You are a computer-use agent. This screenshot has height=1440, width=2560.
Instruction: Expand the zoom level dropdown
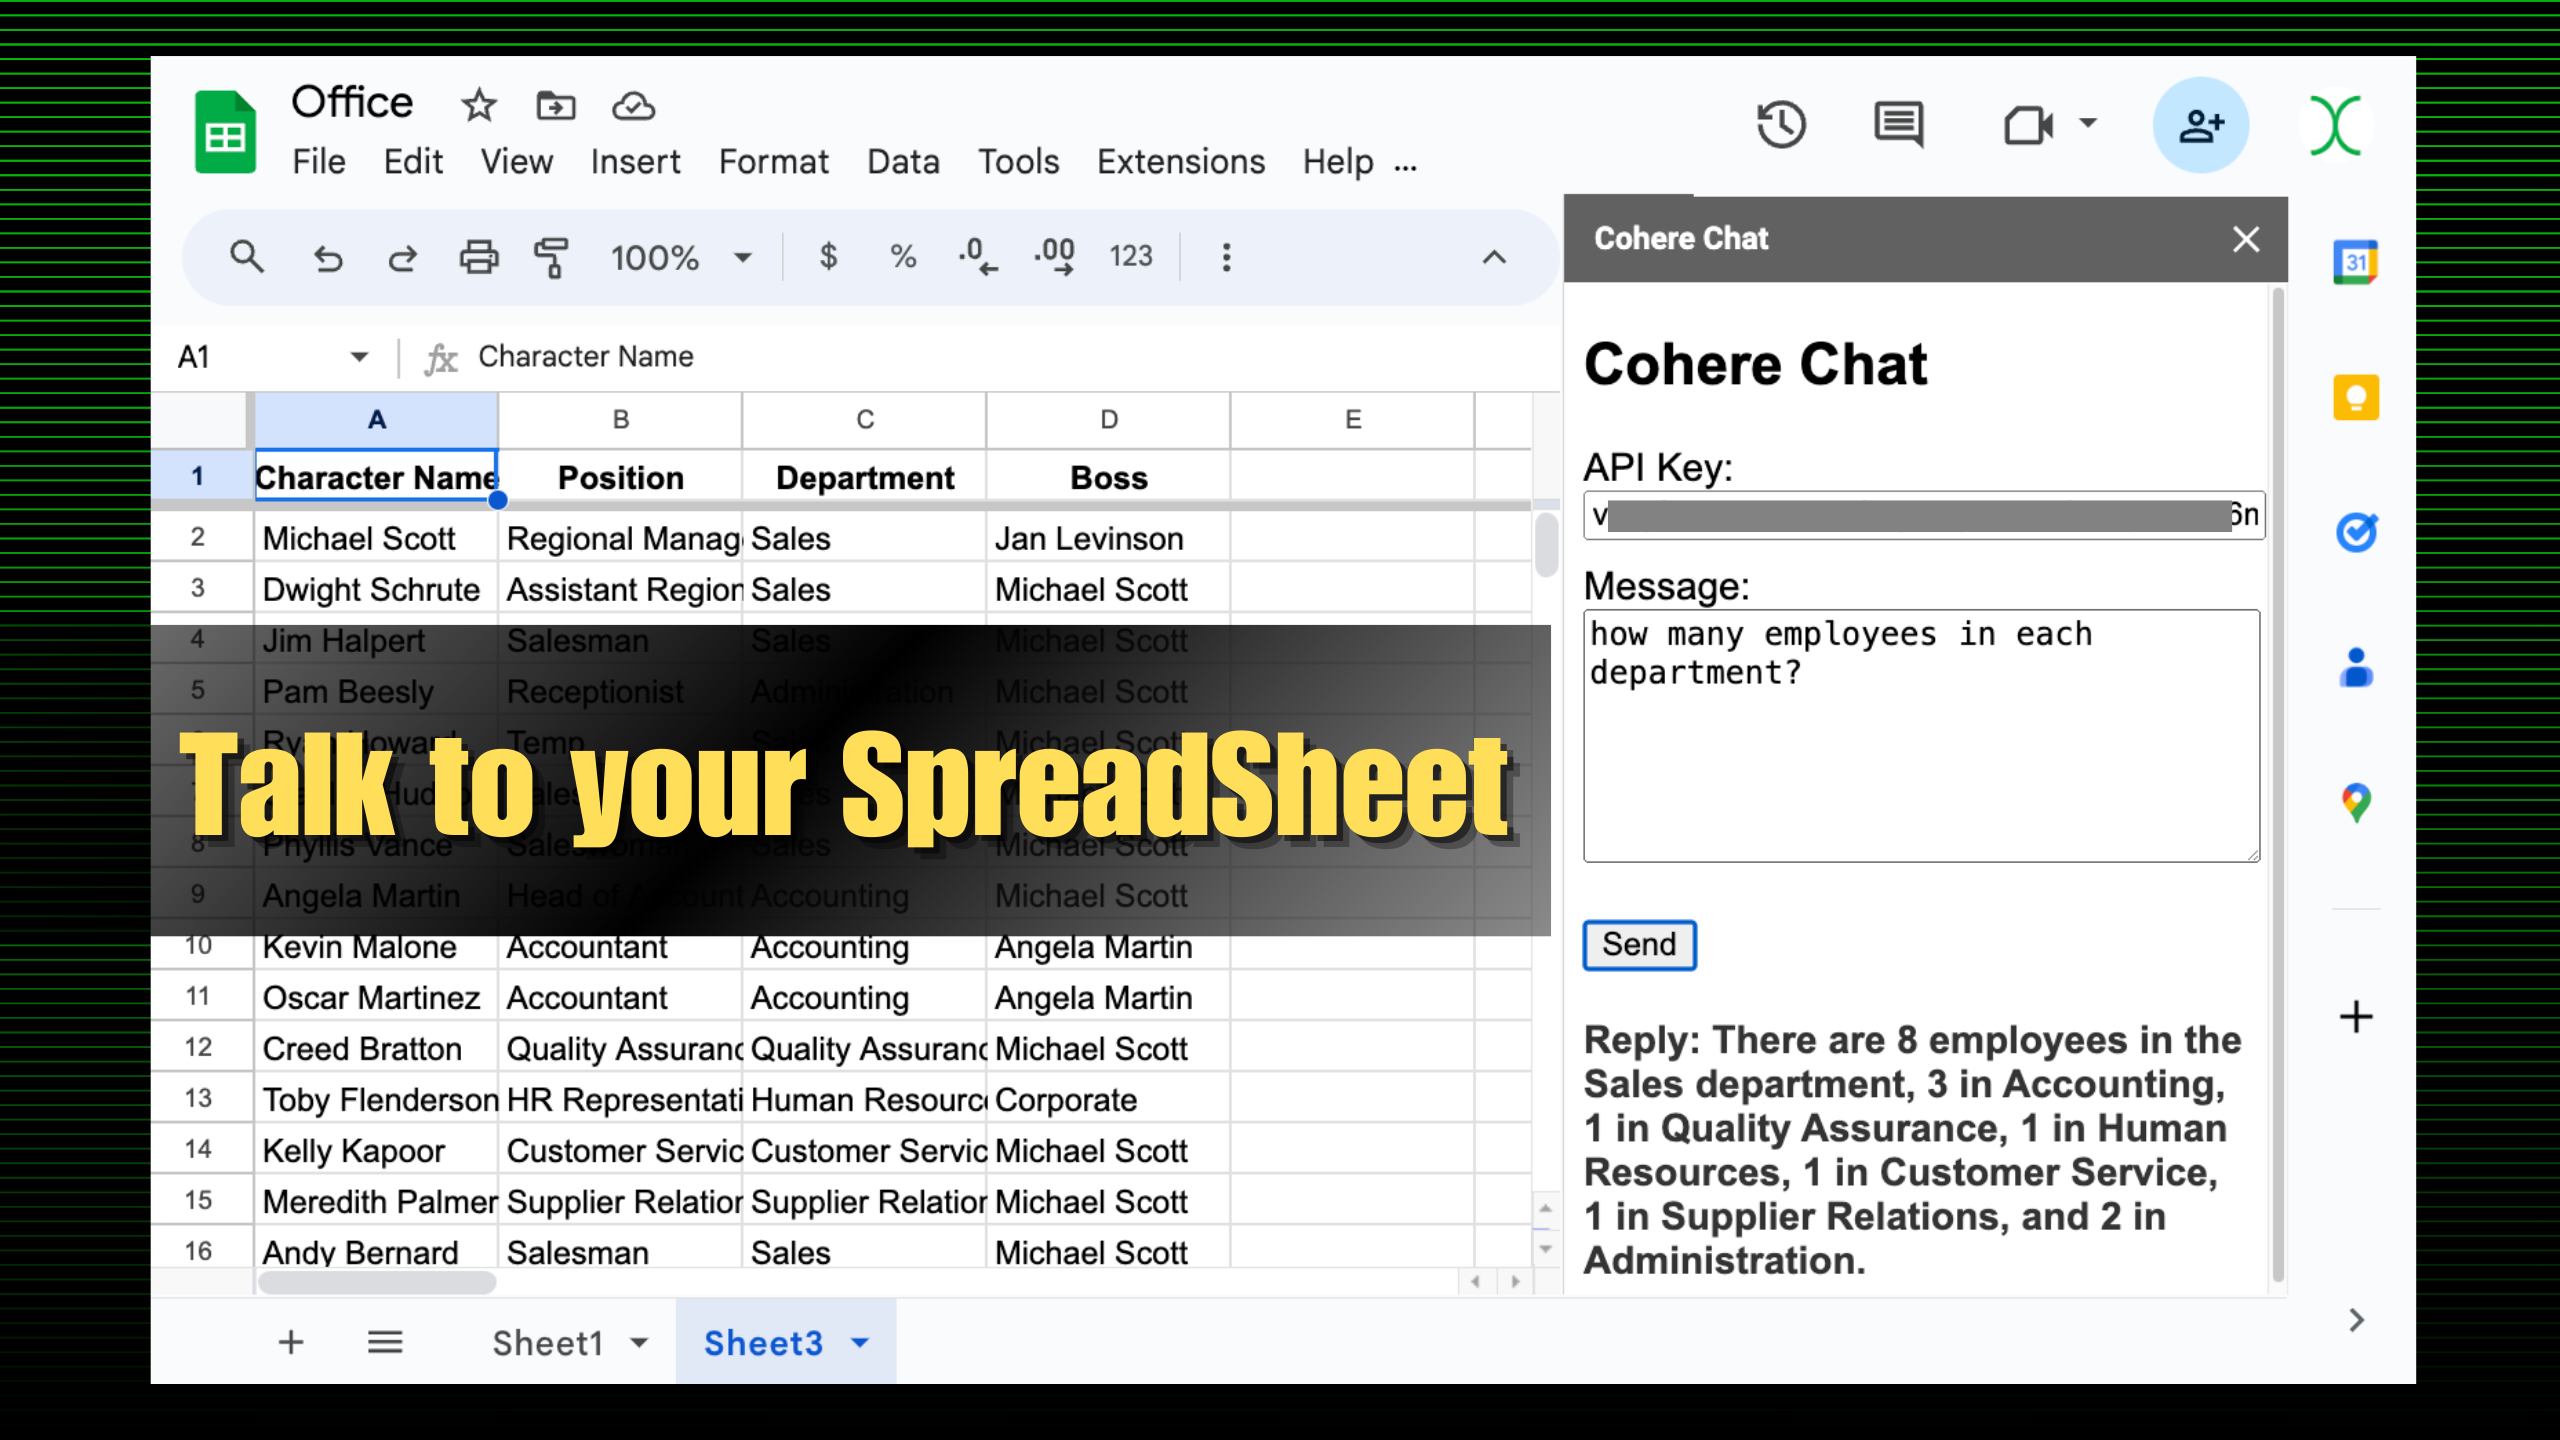pyautogui.click(x=740, y=255)
